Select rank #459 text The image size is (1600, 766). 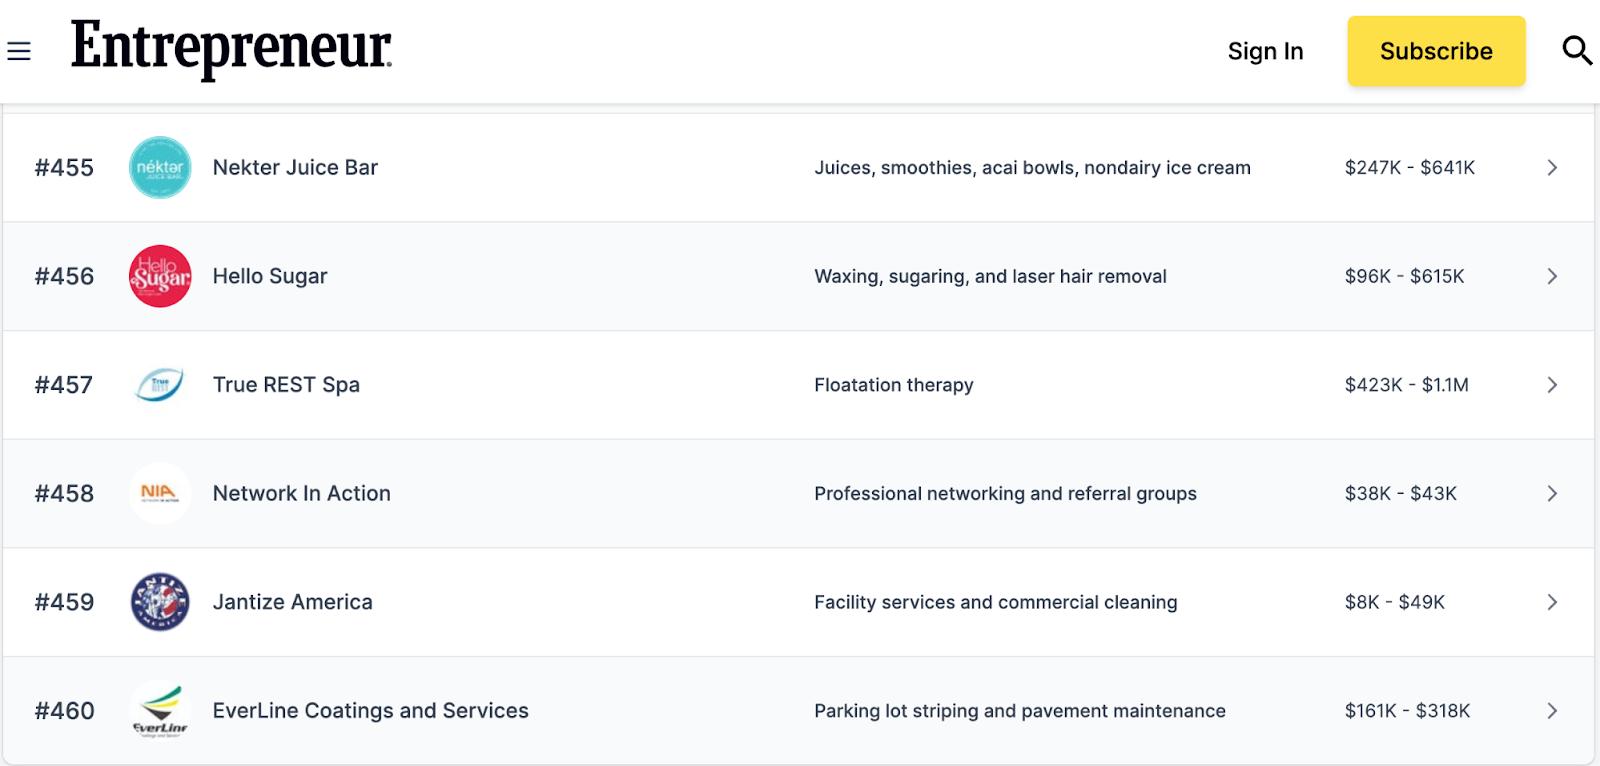[64, 602]
